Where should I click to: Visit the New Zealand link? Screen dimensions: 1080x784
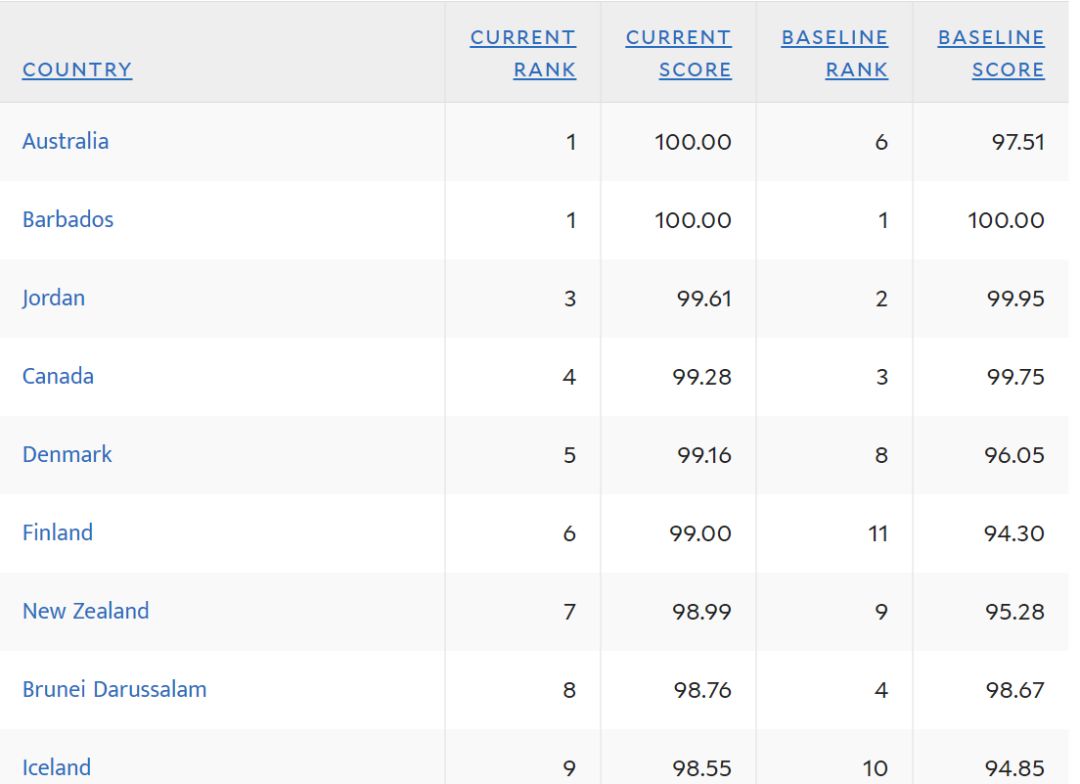click(x=85, y=610)
